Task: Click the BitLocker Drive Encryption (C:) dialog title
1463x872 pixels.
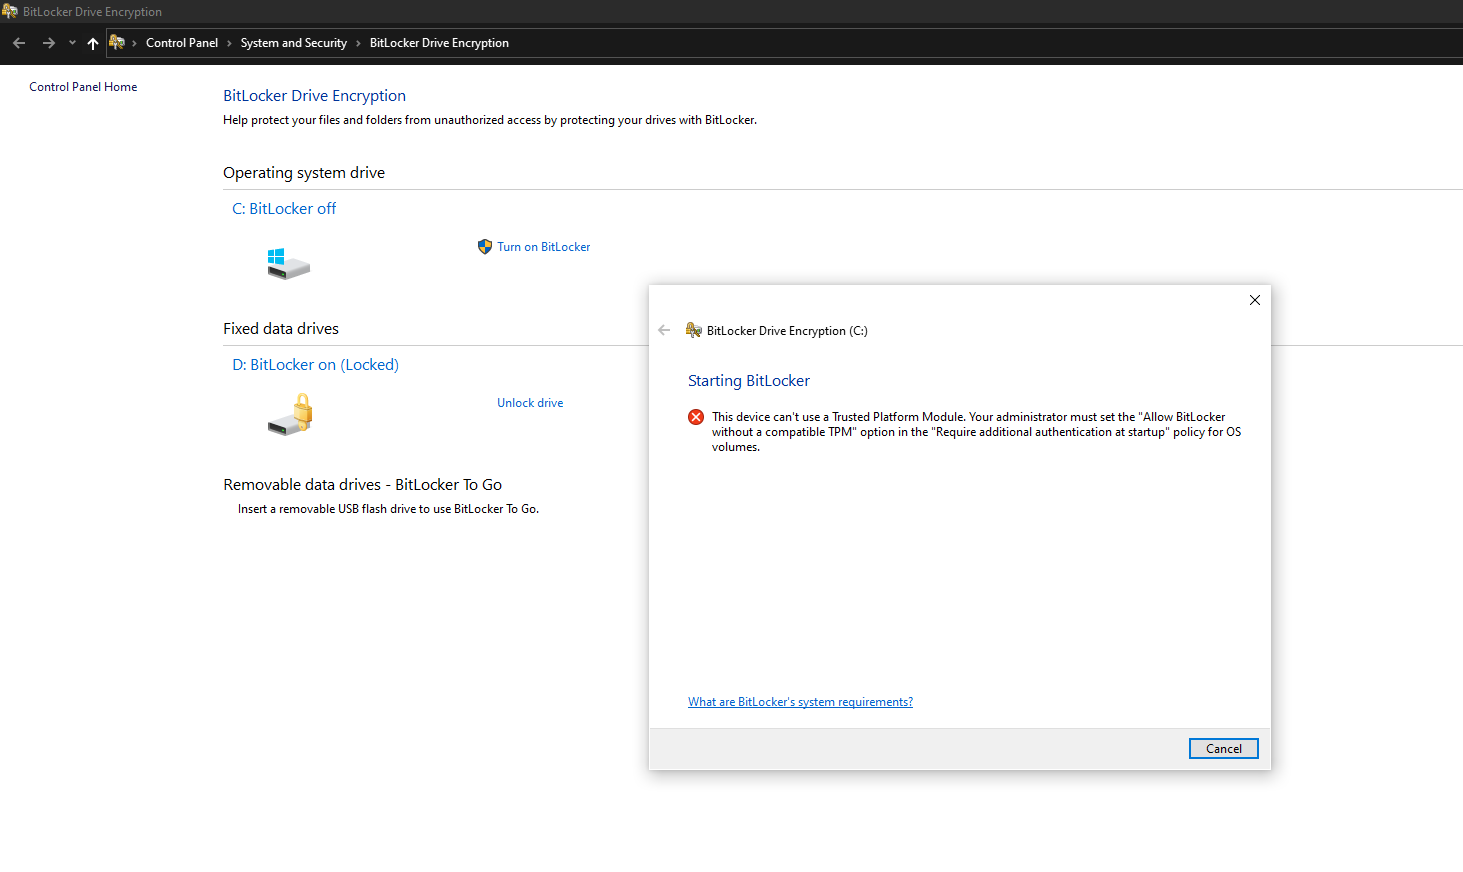Action: (x=787, y=331)
